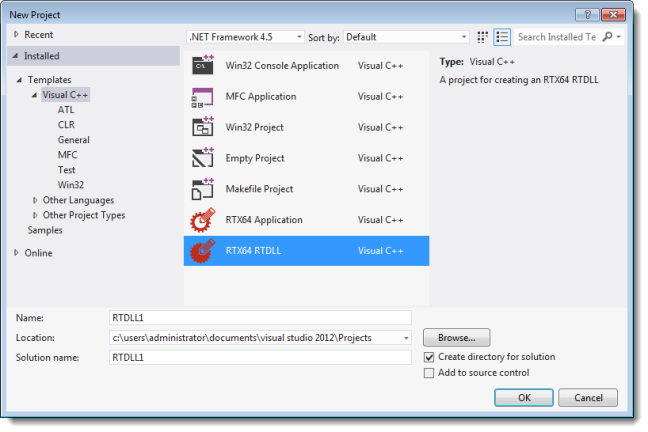
Task: Expand the Recent section
Action: tap(16, 34)
